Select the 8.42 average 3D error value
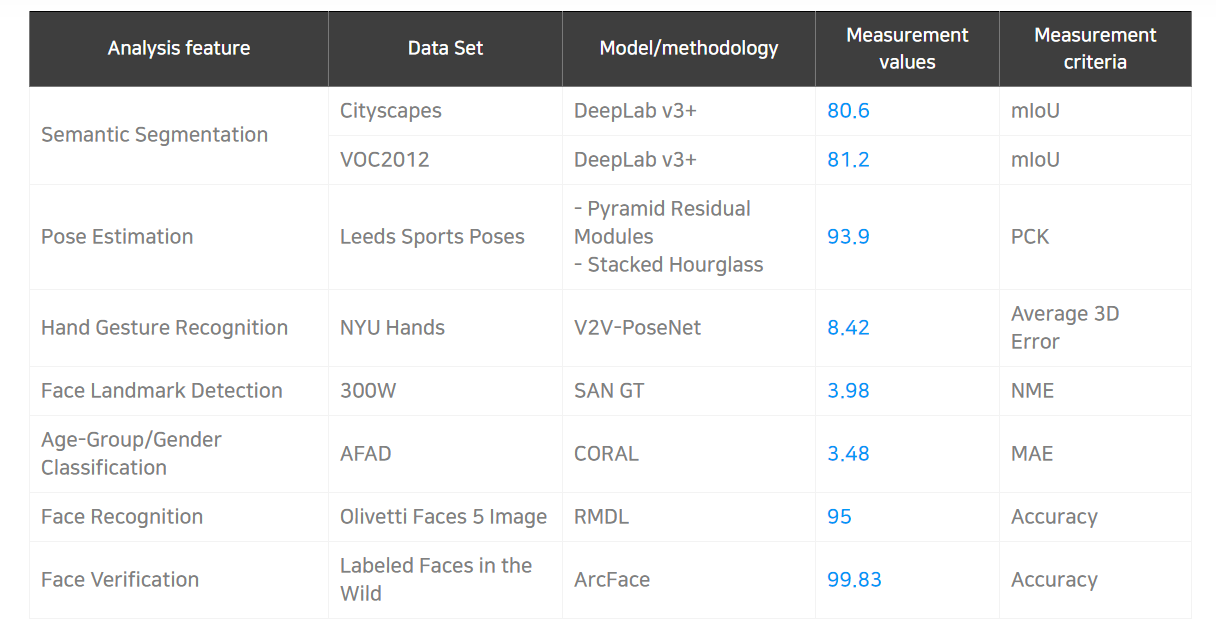Screen dimensions: 1216x633 tap(848, 328)
